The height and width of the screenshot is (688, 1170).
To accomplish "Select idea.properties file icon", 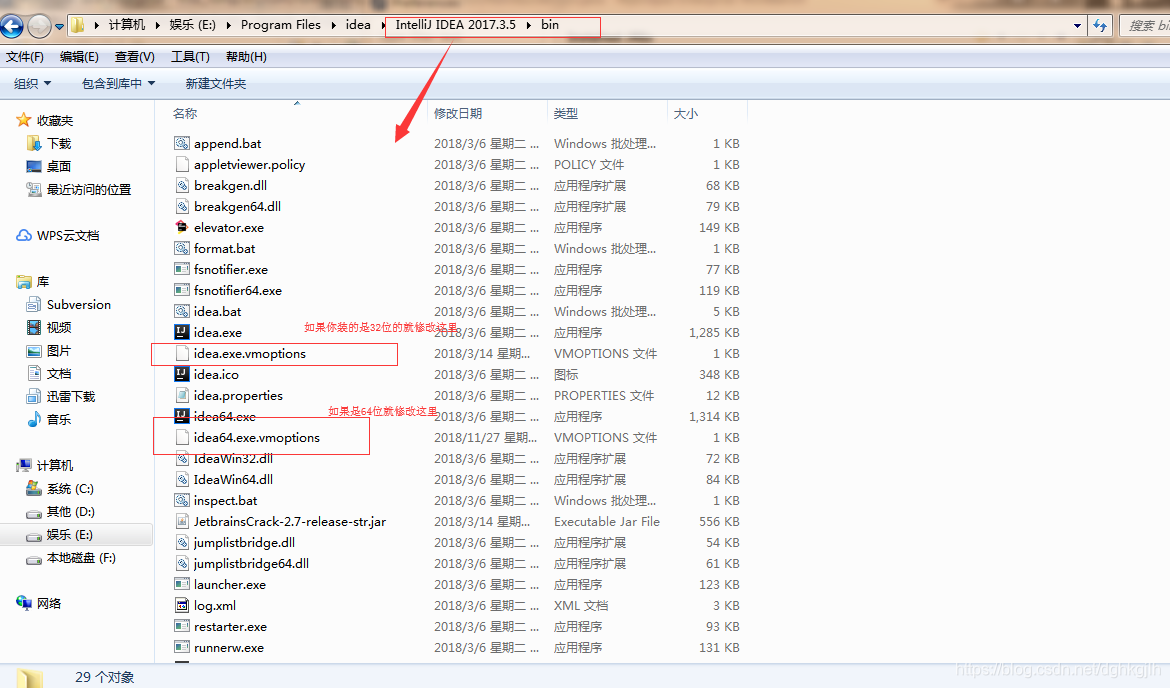I will 182,395.
